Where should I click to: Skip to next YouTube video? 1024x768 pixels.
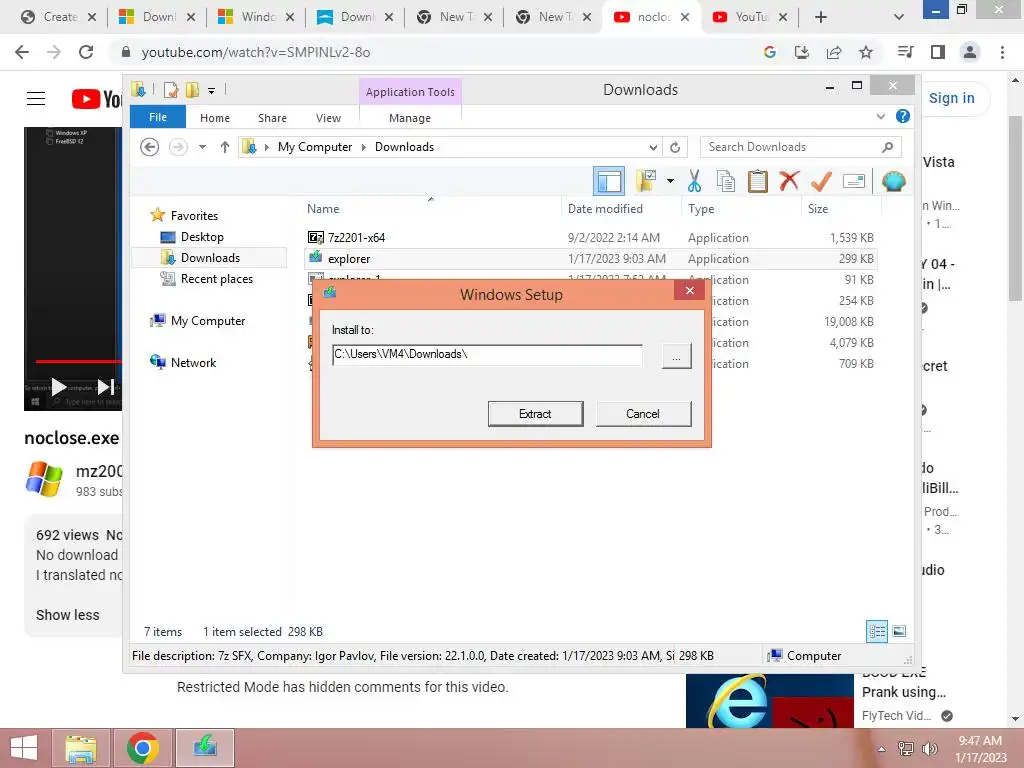pos(106,387)
